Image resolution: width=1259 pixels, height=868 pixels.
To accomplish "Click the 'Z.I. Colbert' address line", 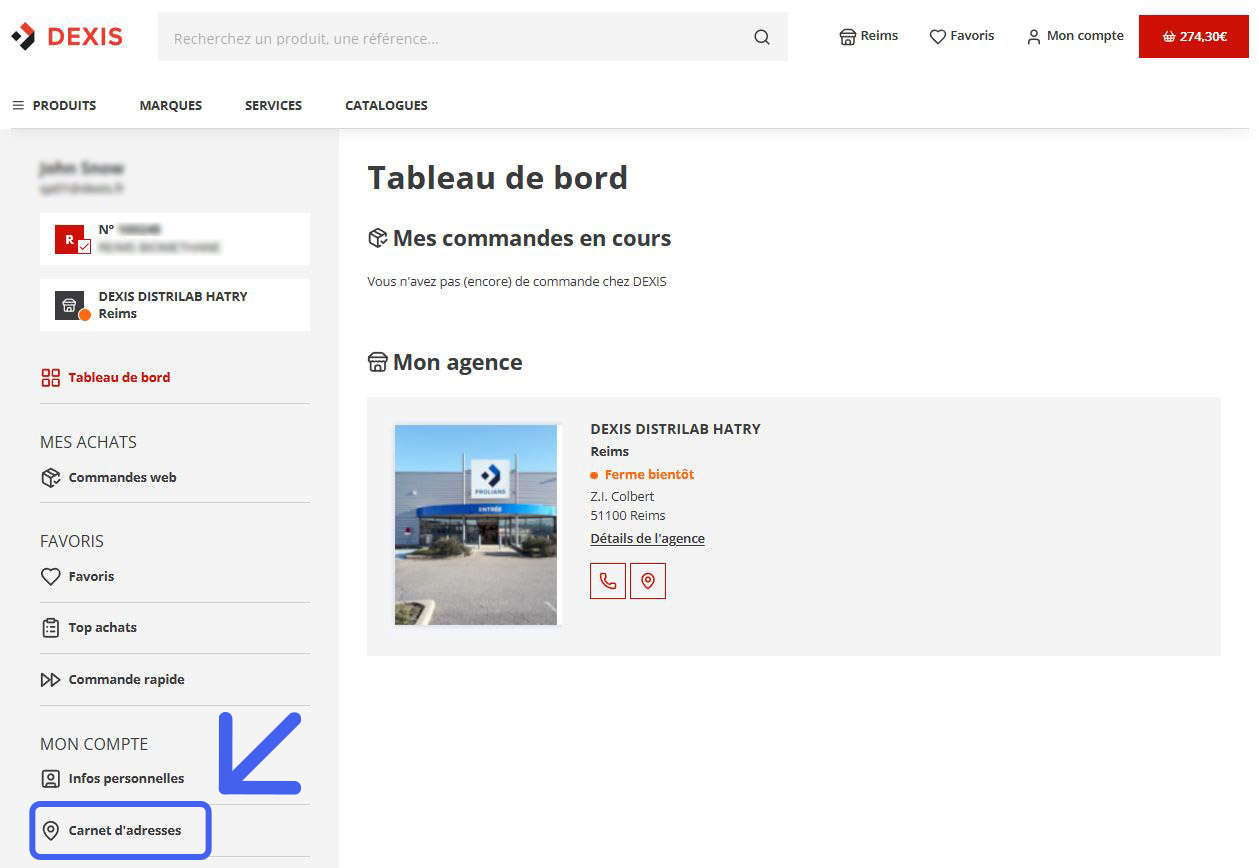I will [623, 497].
